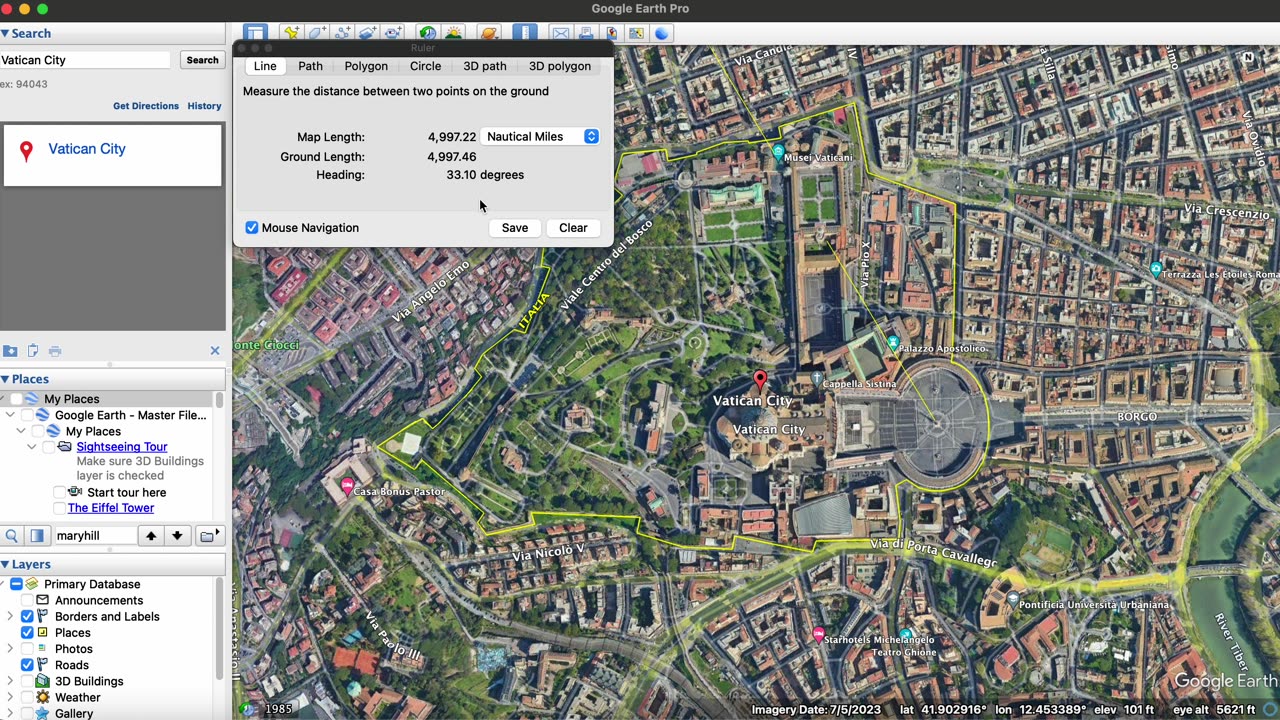Show historical imagery clock icon

(x=428, y=33)
